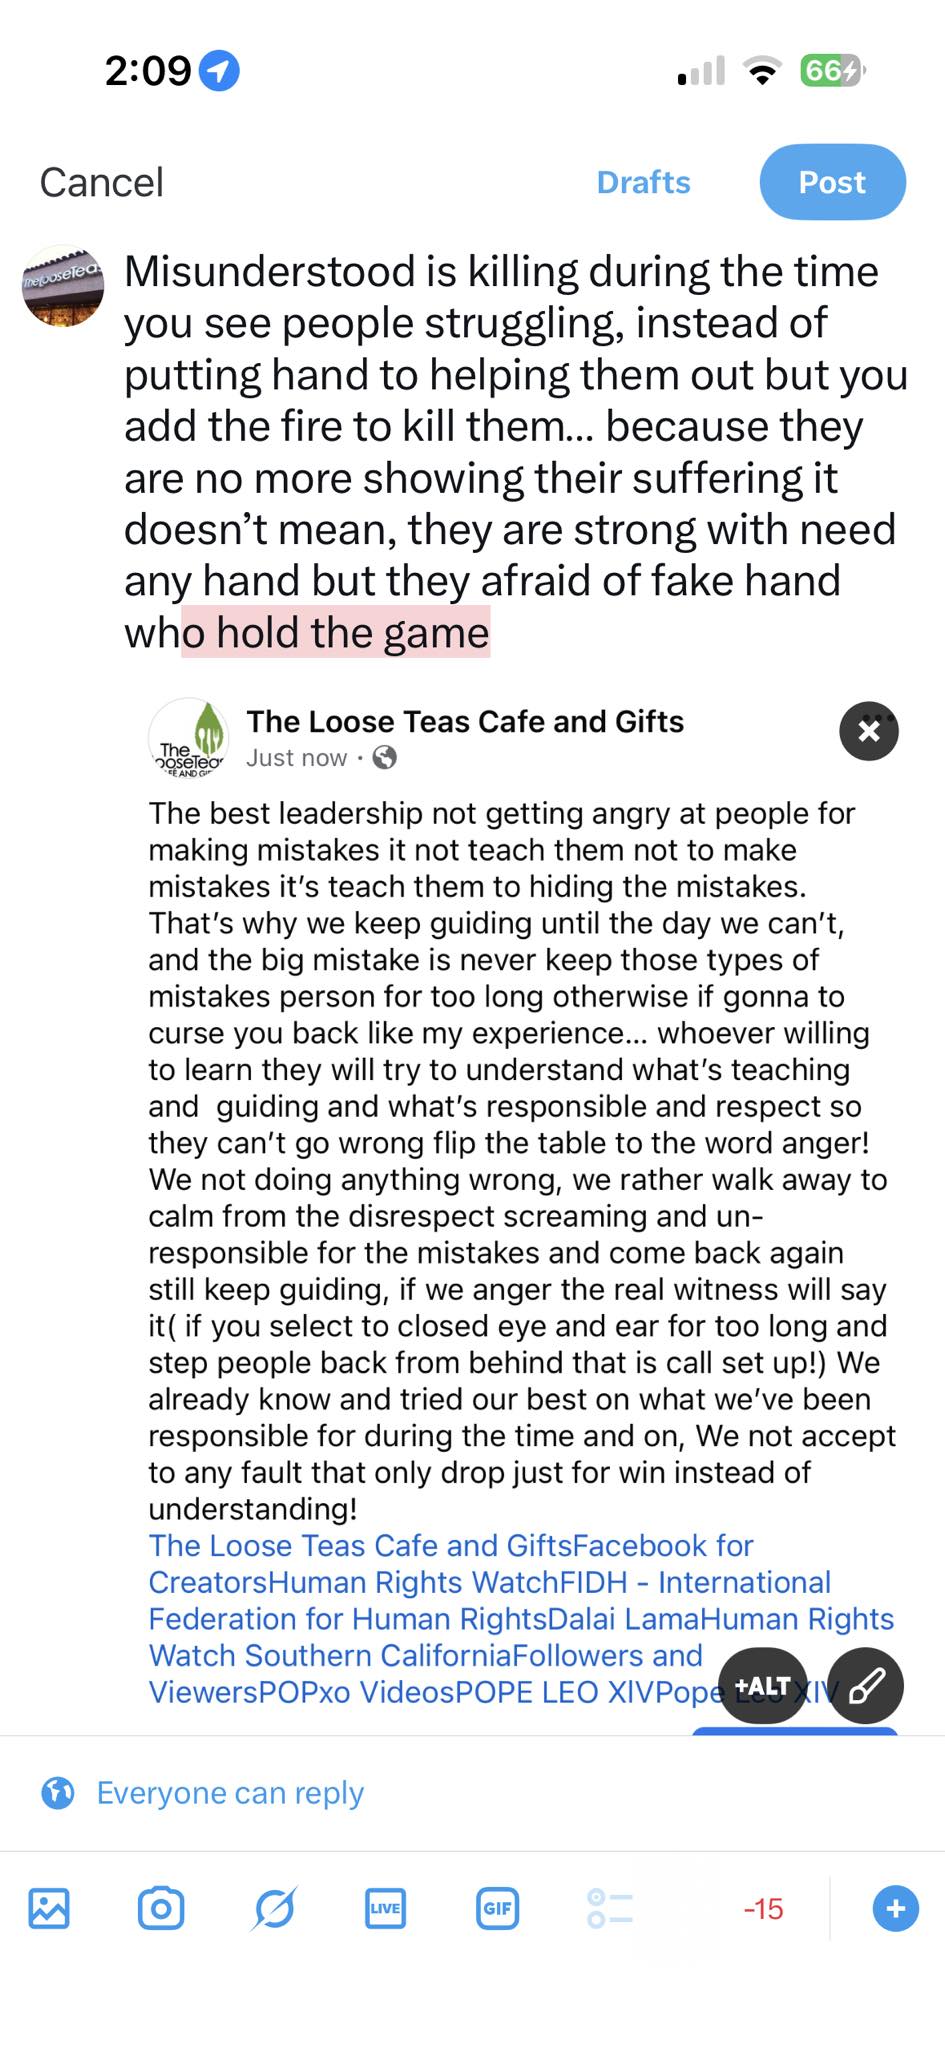945x2048 pixels.
Task: Change reply settings via Everyone can reply
Action: 229,1793
